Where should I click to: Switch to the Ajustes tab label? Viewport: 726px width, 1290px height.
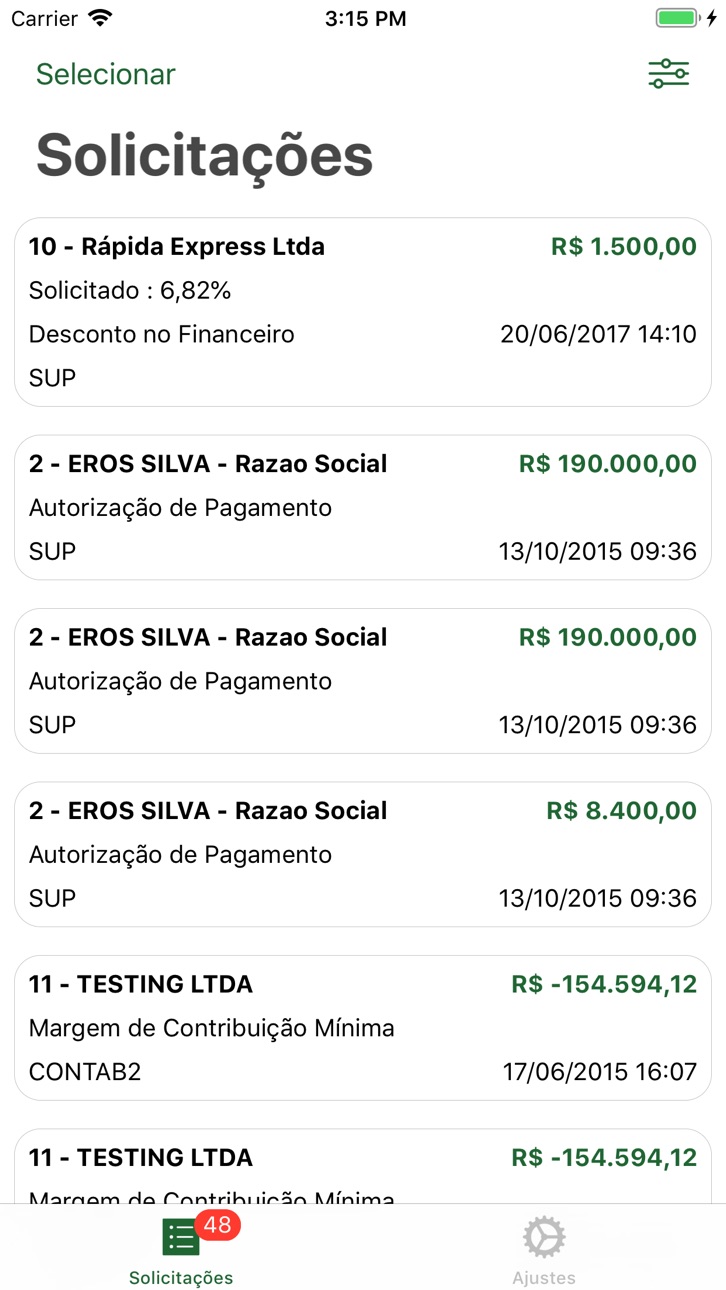[544, 1278]
